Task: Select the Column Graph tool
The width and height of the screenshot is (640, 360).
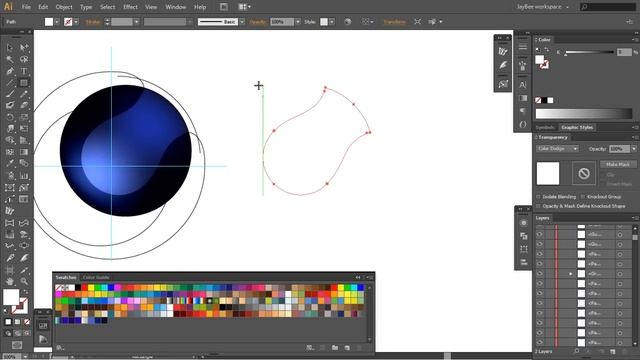Action: tap(24, 176)
